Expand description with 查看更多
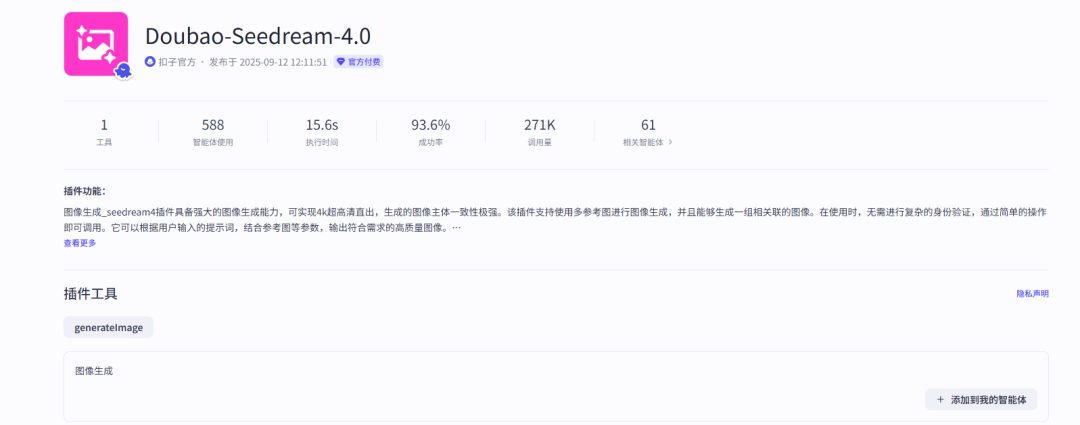This screenshot has width=1080, height=425. click(x=80, y=243)
